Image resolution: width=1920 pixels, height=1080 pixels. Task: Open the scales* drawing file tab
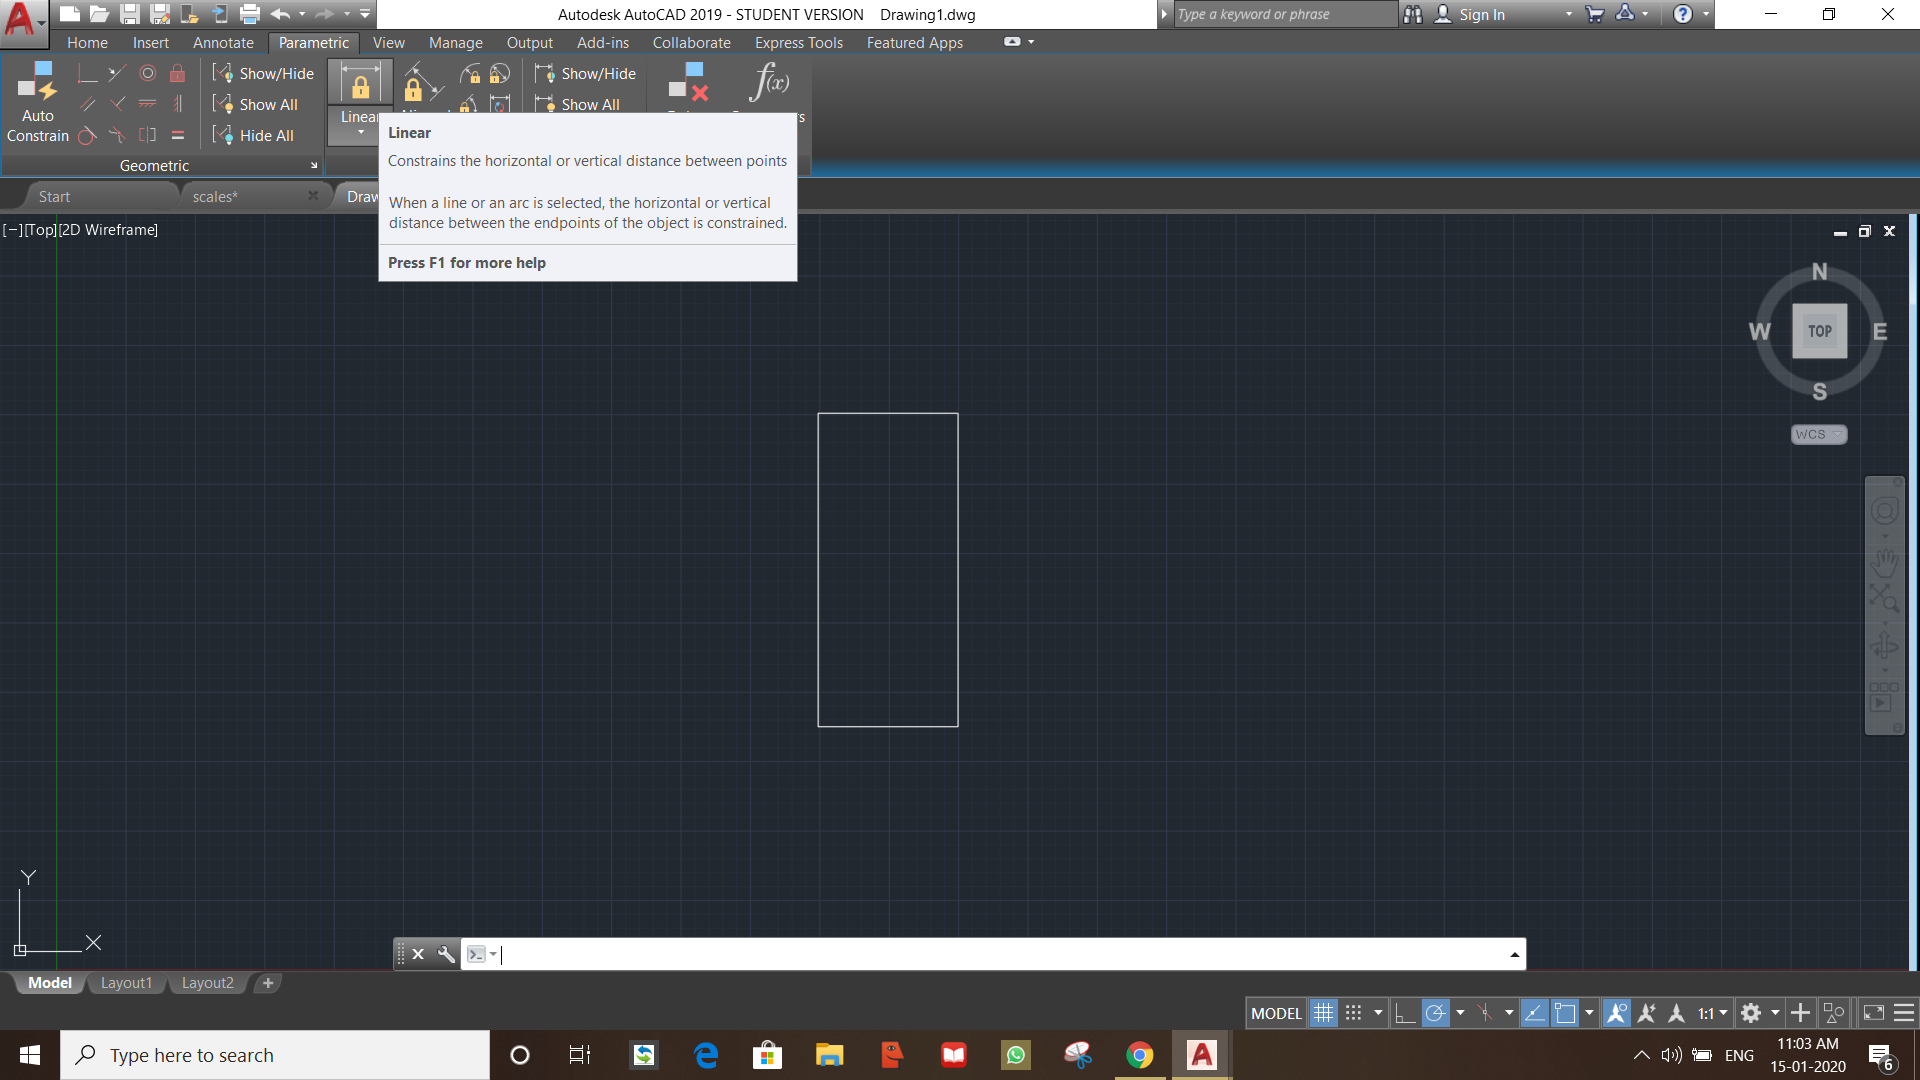coord(215,197)
